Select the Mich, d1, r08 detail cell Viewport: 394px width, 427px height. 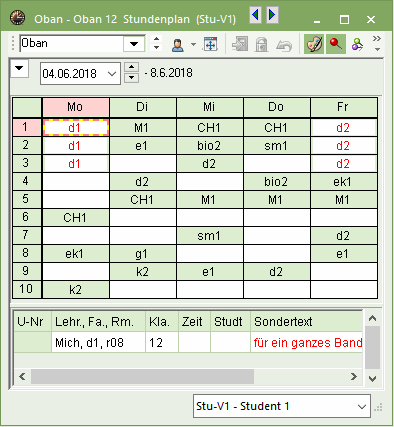(98, 342)
